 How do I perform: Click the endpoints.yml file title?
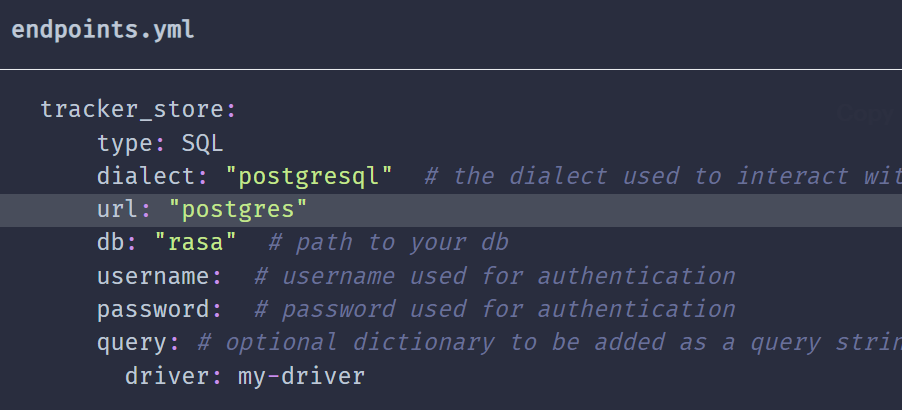(103, 30)
